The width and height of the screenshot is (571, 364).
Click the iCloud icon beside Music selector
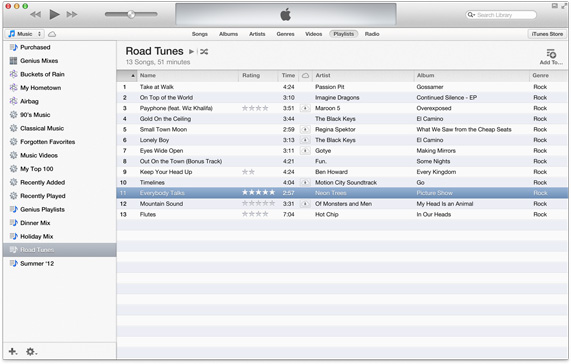pos(52,34)
